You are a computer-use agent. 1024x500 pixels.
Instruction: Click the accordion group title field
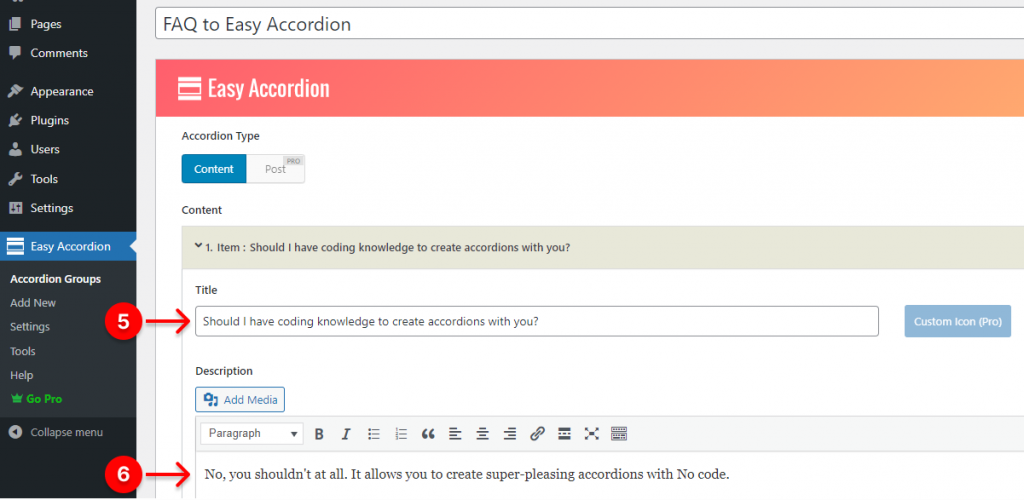(589, 25)
